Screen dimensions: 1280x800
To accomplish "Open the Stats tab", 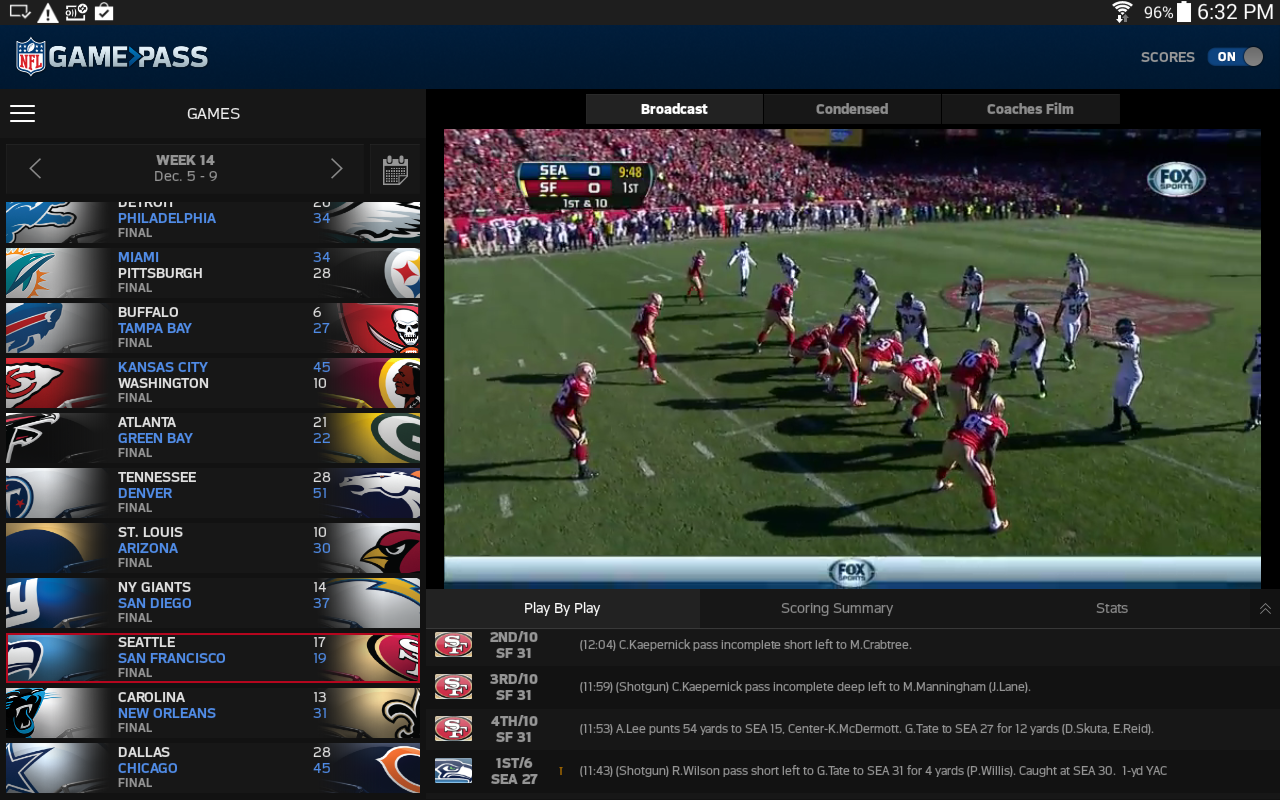I will click(1111, 608).
